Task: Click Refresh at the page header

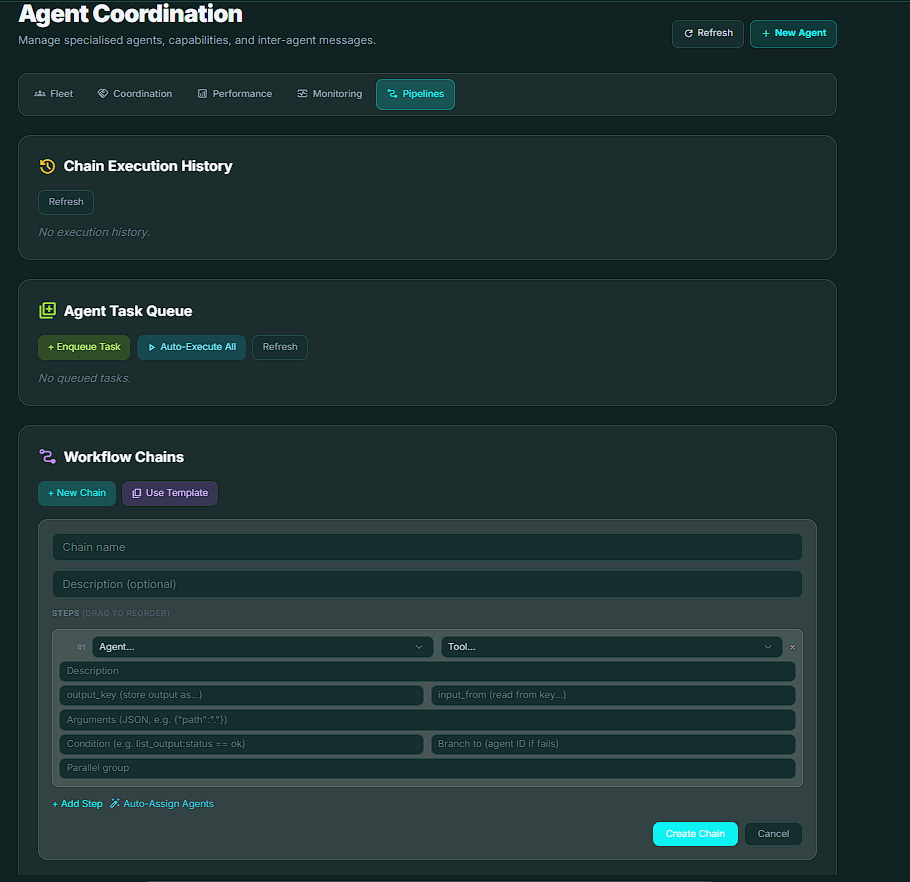Action: tap(707, 33)
